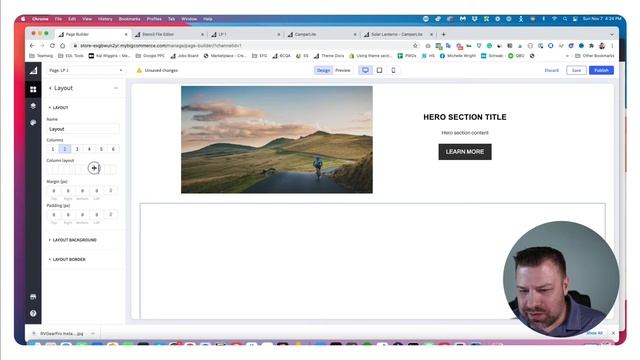The image size is (640, 360).
Task: Open the History menu
Action: pyautogui.click(x=105, y=19)
